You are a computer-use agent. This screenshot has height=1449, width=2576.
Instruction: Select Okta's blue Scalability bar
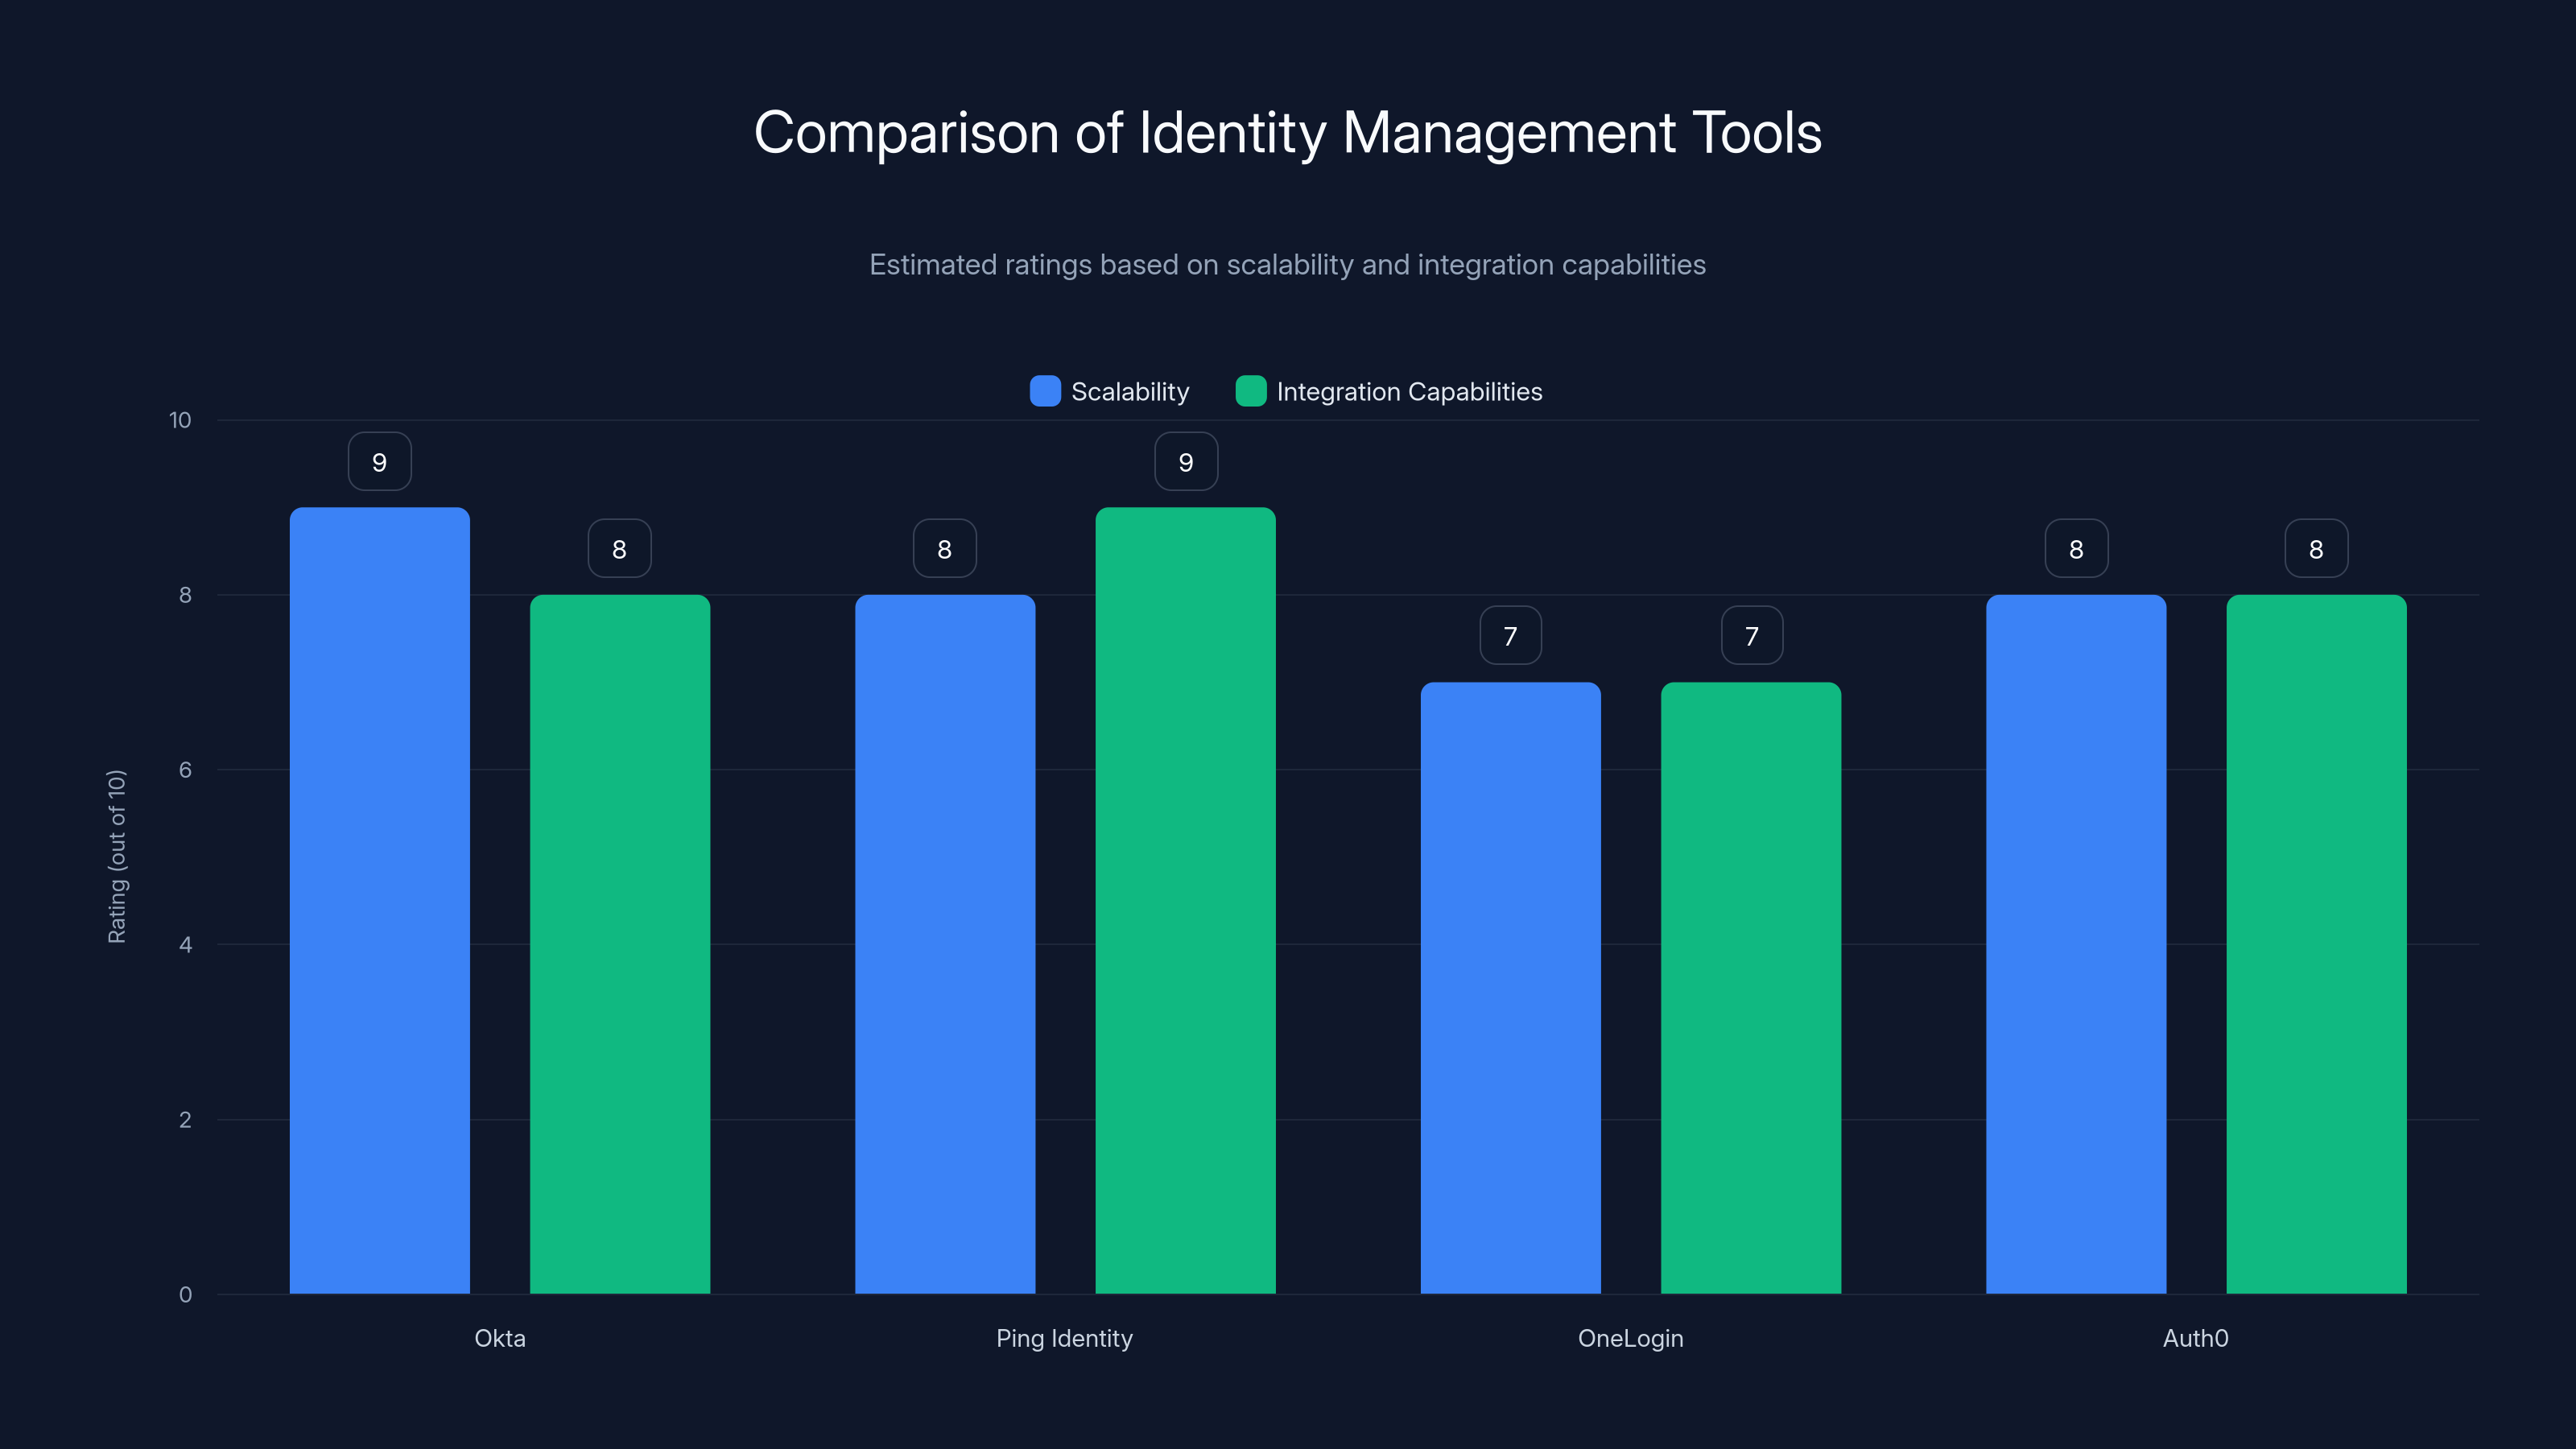pyautogui.click(x=380, y=900)
